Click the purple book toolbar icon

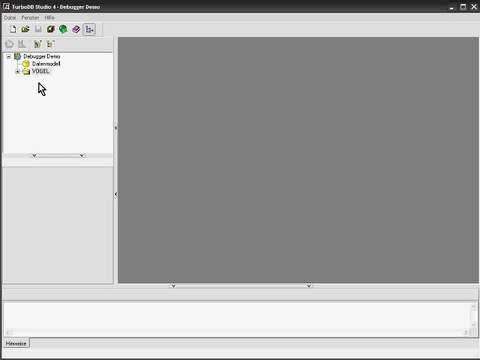point(76,29)
